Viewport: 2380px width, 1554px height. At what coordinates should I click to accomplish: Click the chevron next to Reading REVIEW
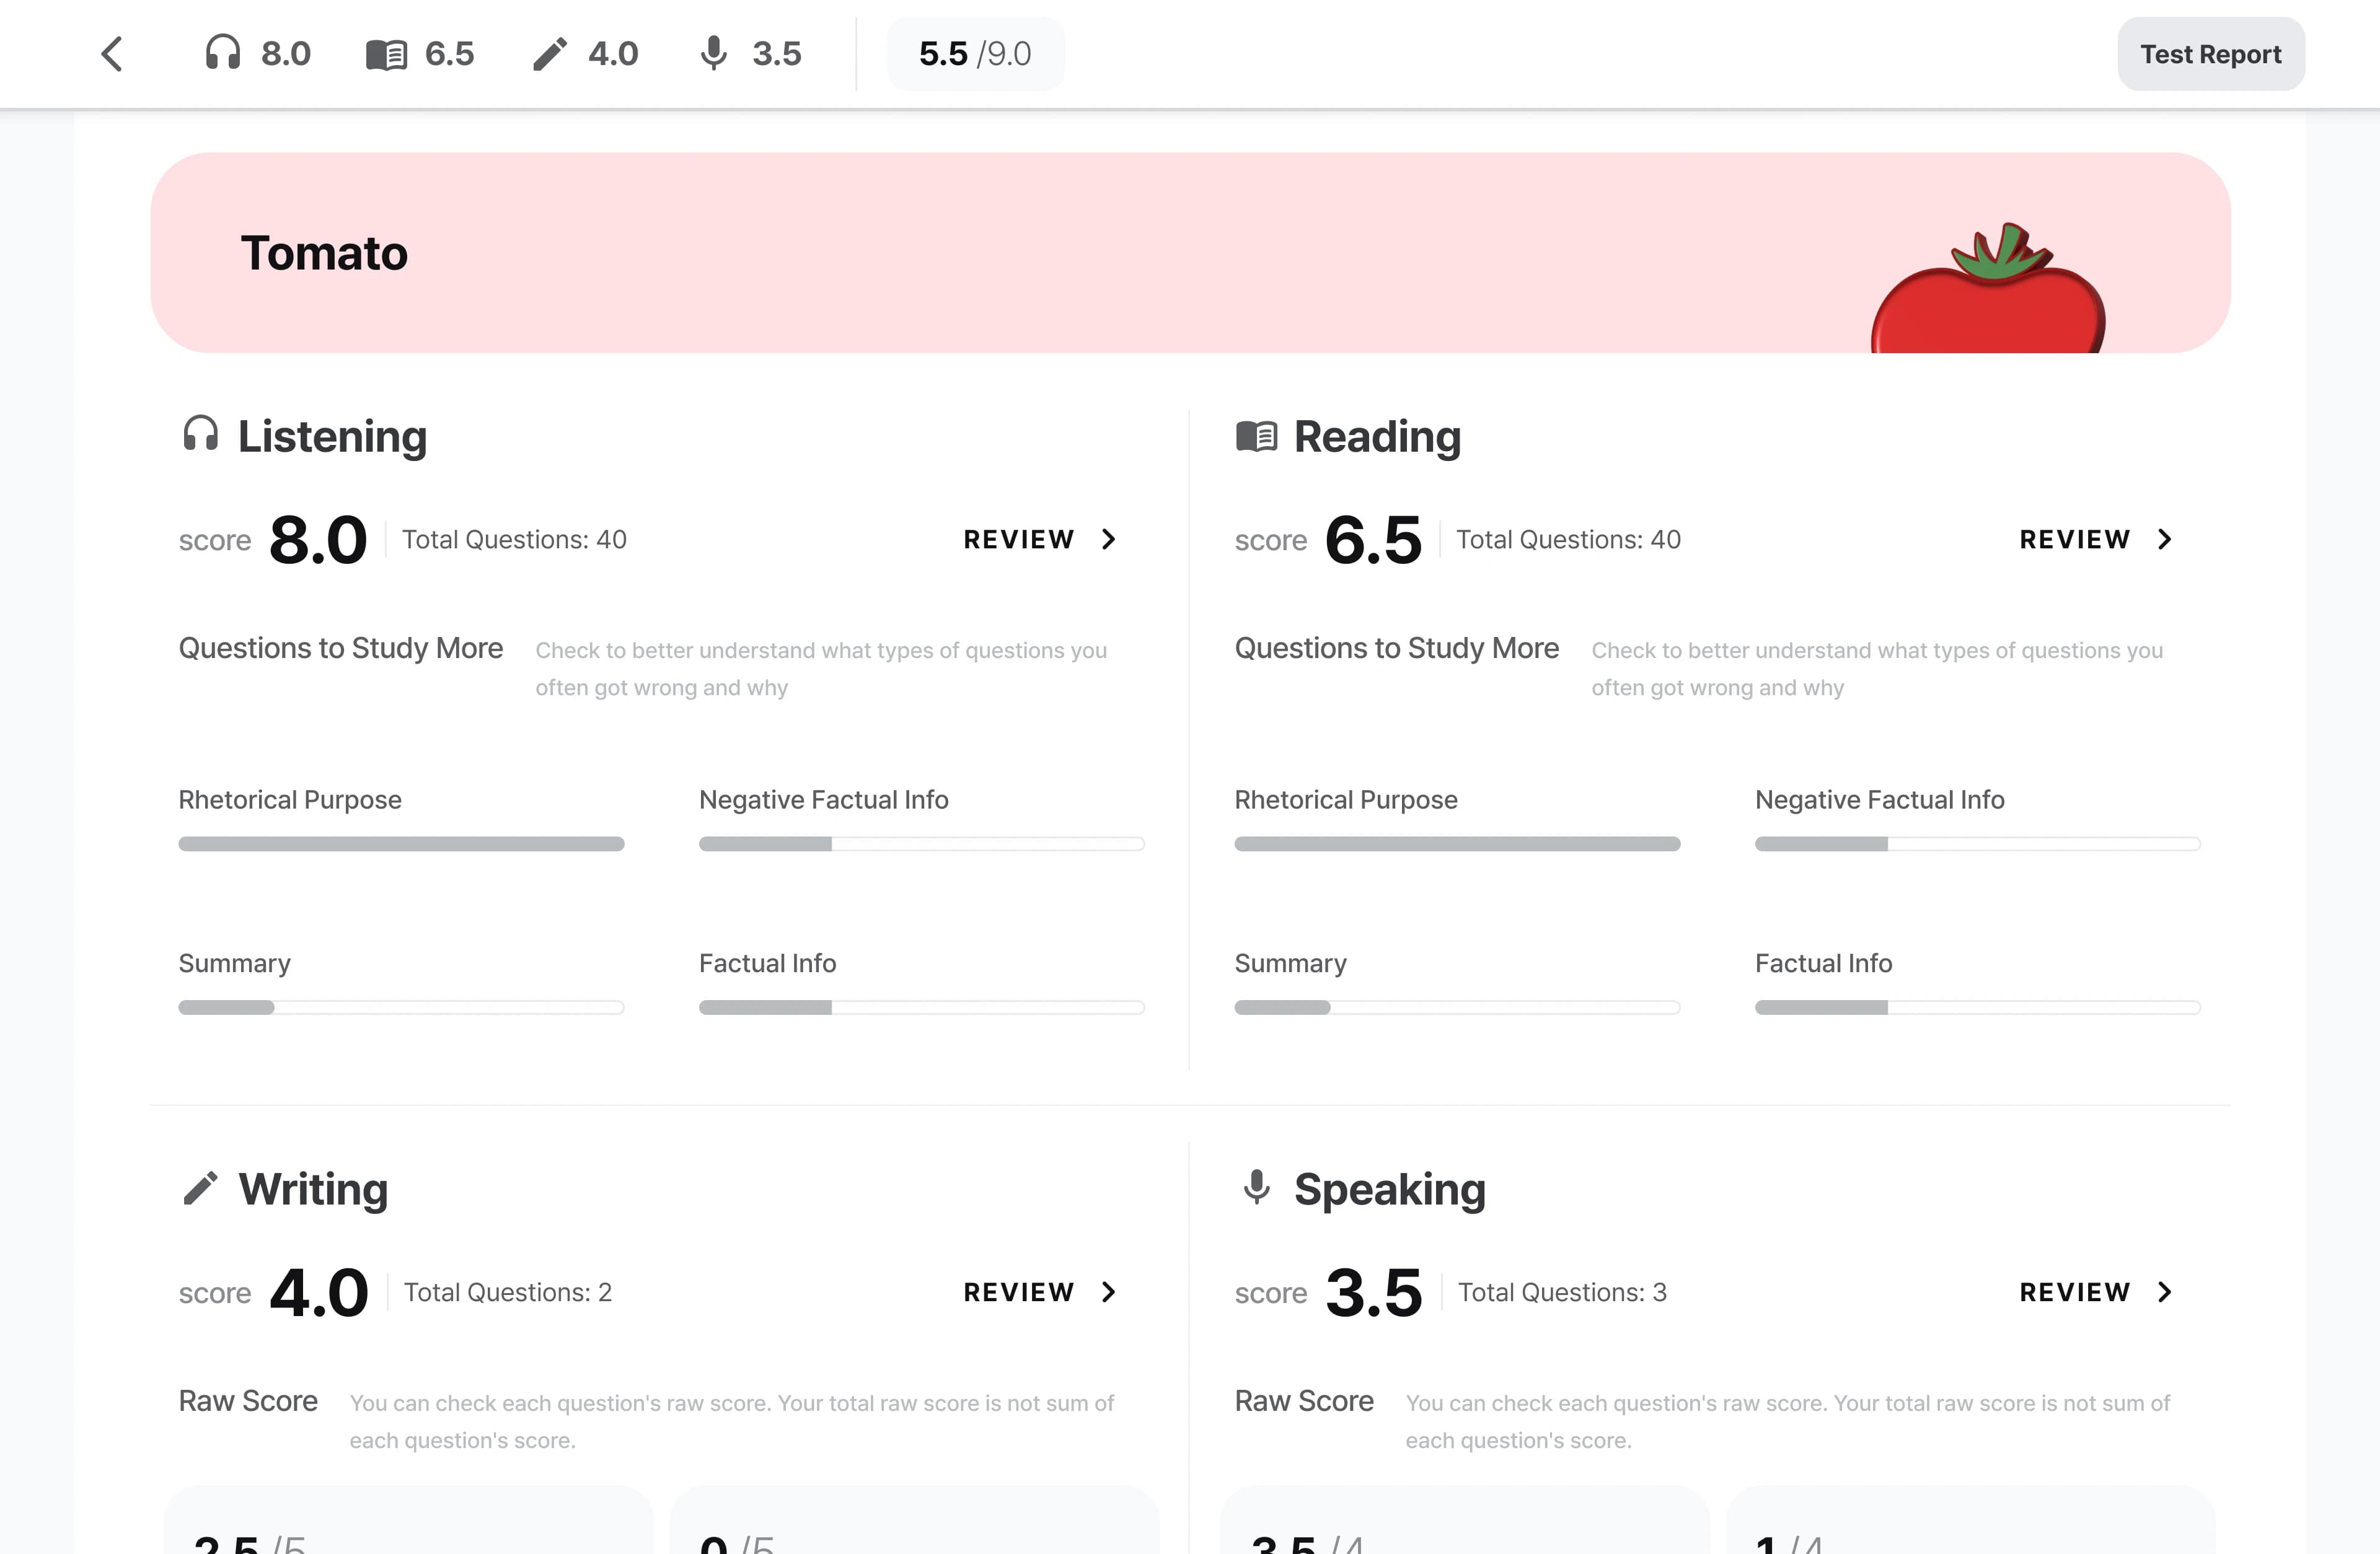point(2164,540)
